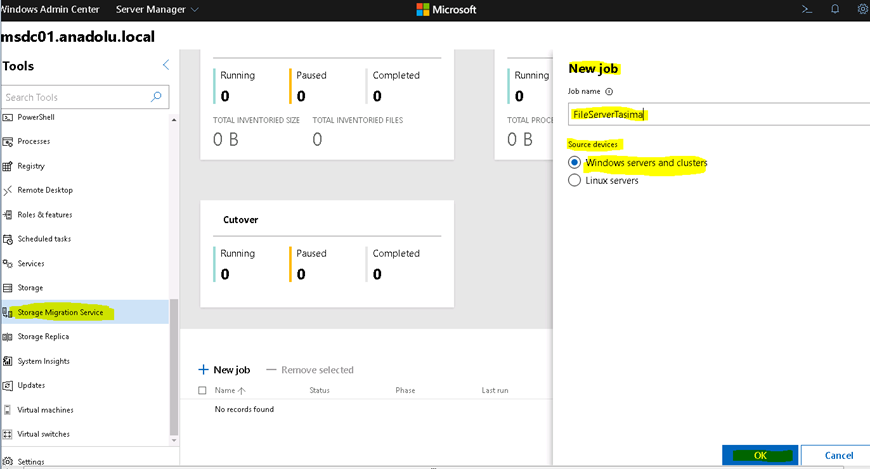Click the Storage Migration Service icon
870x469 pixels.
[x=8, y=312]
